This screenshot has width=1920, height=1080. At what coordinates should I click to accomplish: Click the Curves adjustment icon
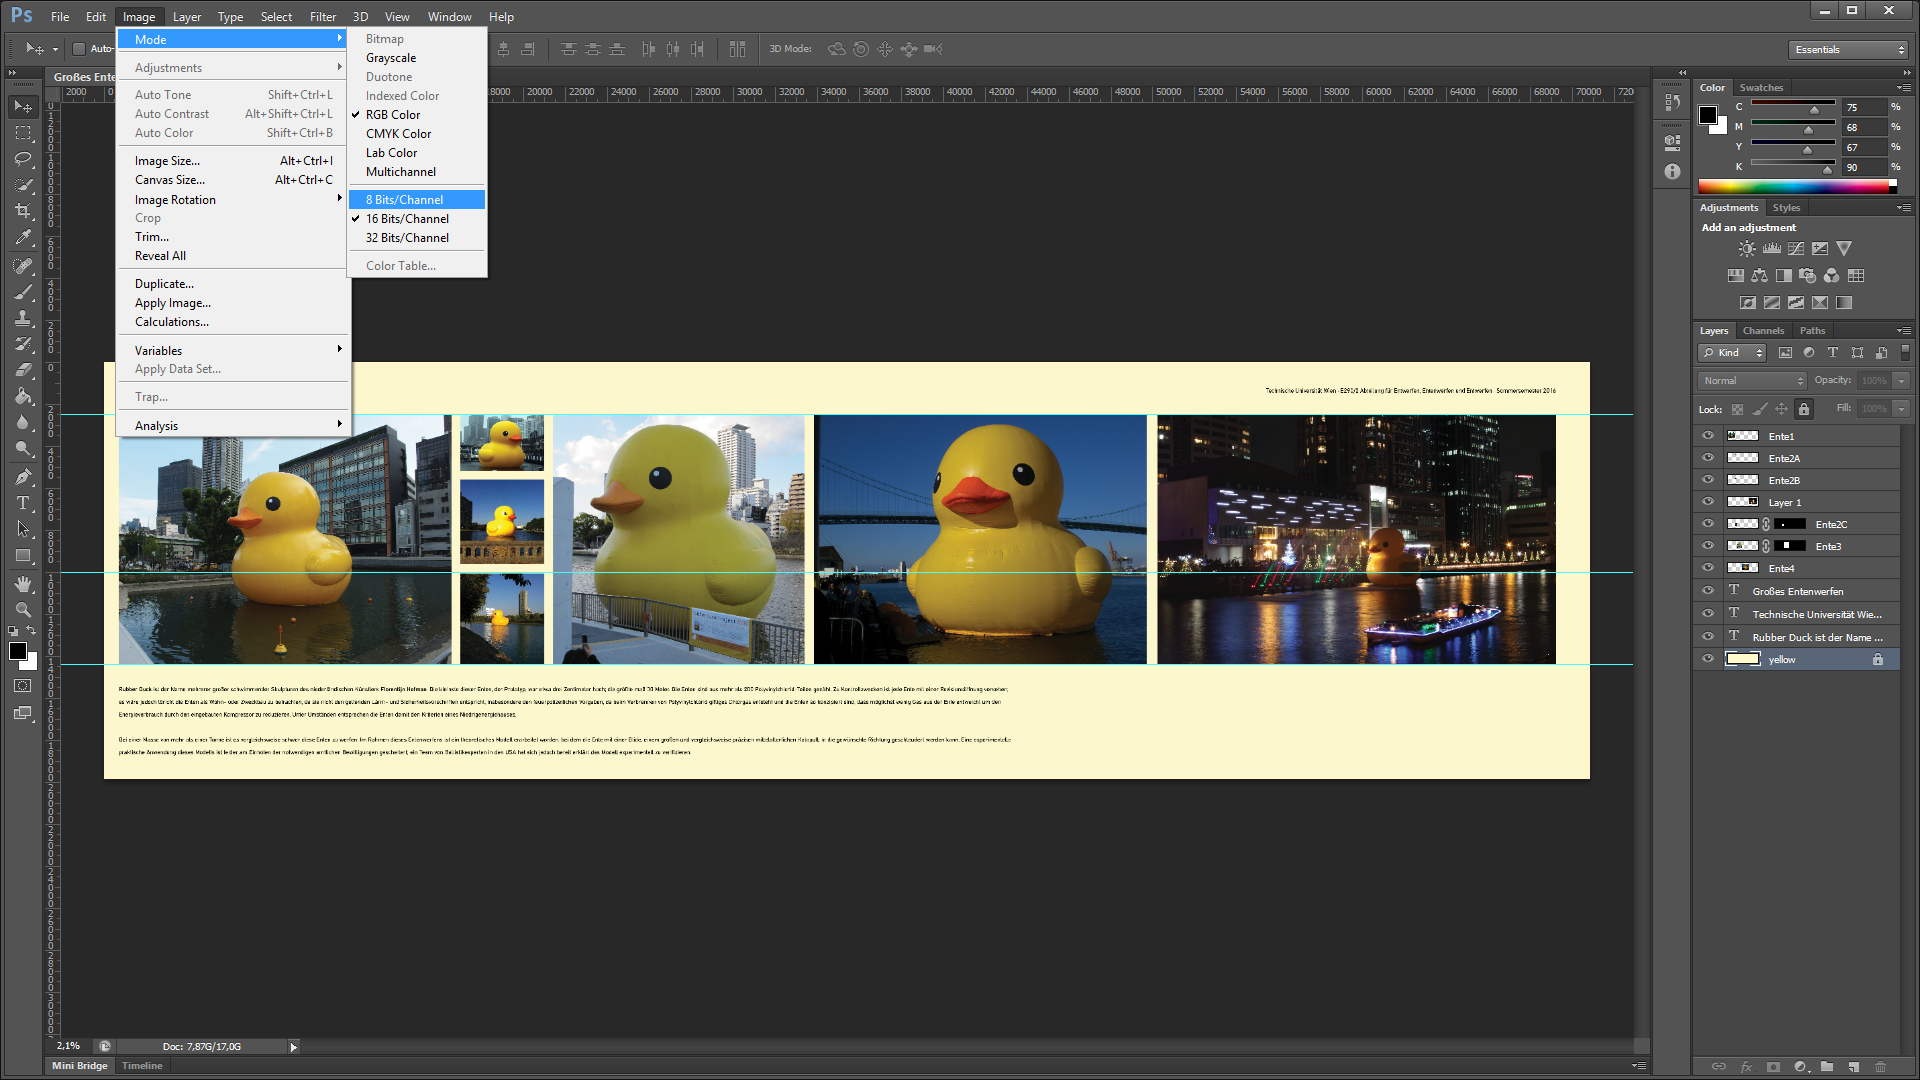[1796, 248]
